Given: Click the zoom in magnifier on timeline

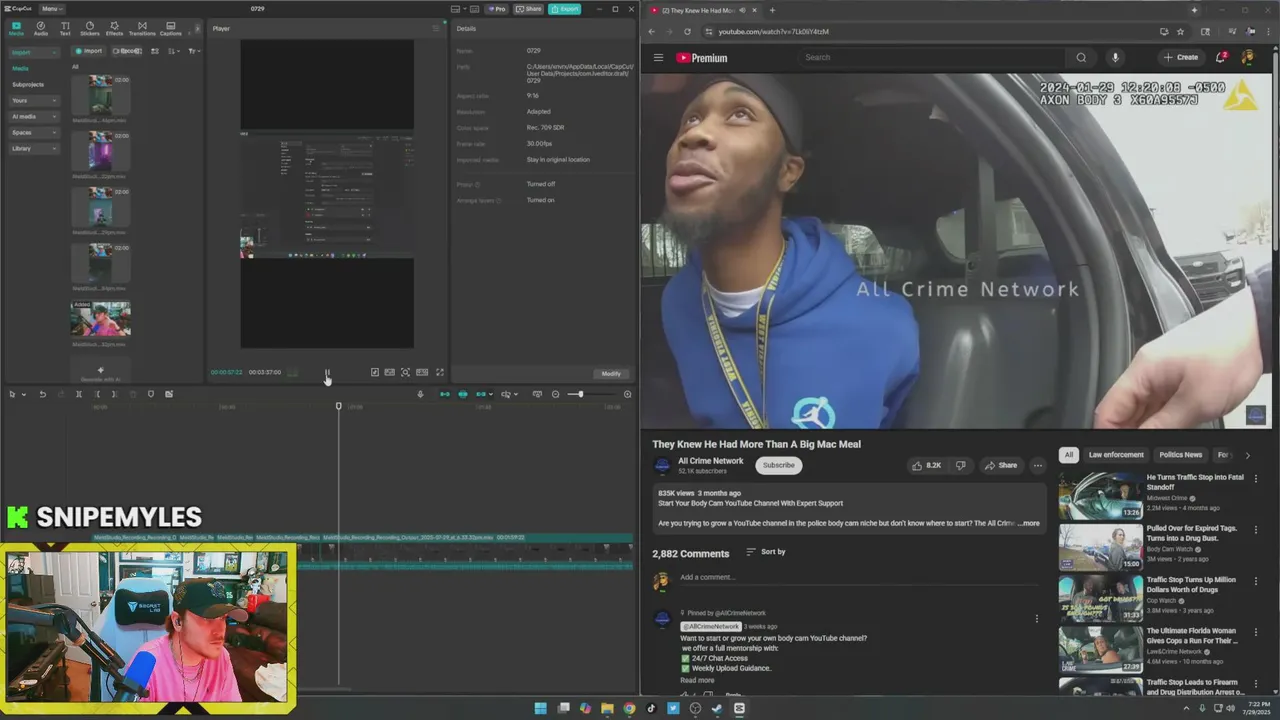Looking at the screenshot, I should click(627, 394).
